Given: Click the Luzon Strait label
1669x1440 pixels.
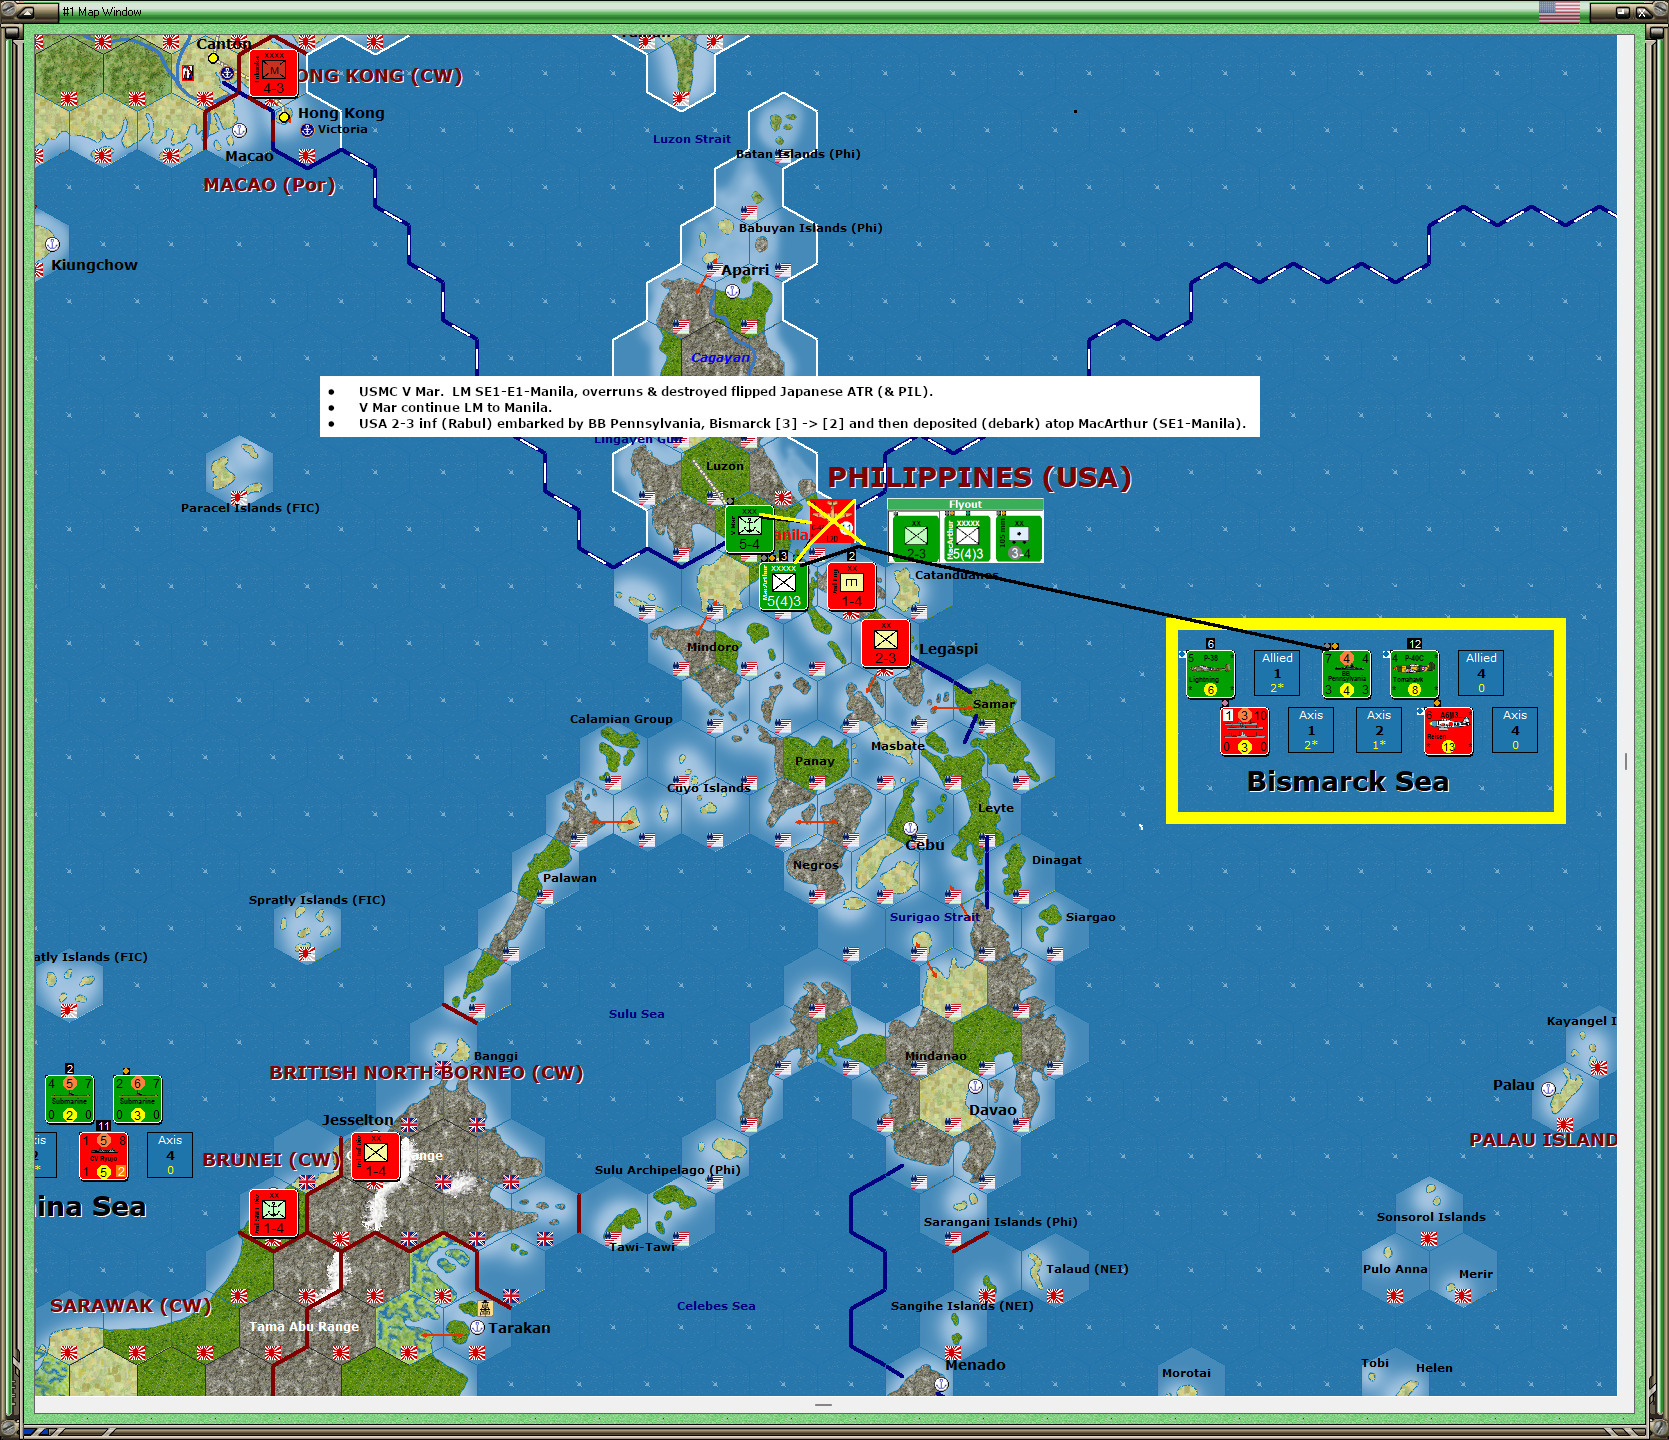Looking at the screenshot, I should coord(692,139).
